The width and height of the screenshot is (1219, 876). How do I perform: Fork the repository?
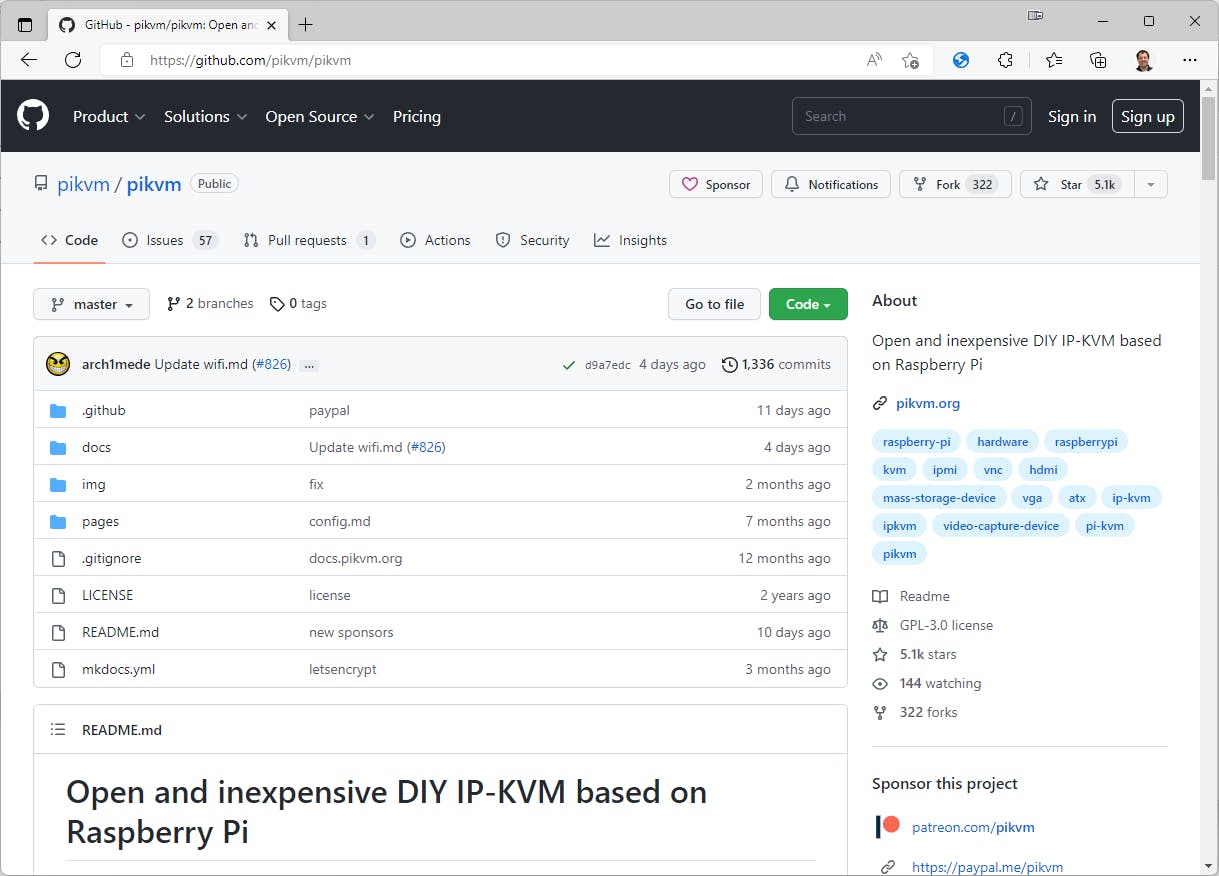click(955, 184)
